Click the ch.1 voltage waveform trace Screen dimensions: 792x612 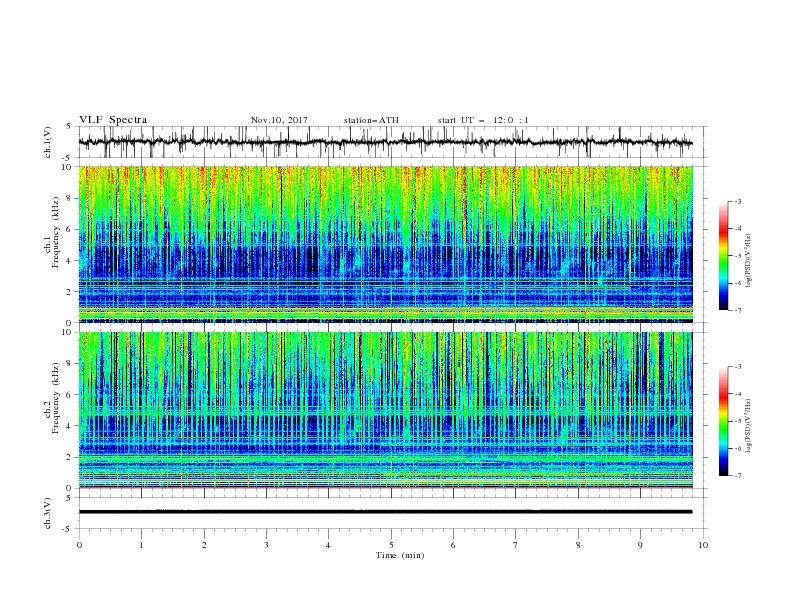(385, 142)
